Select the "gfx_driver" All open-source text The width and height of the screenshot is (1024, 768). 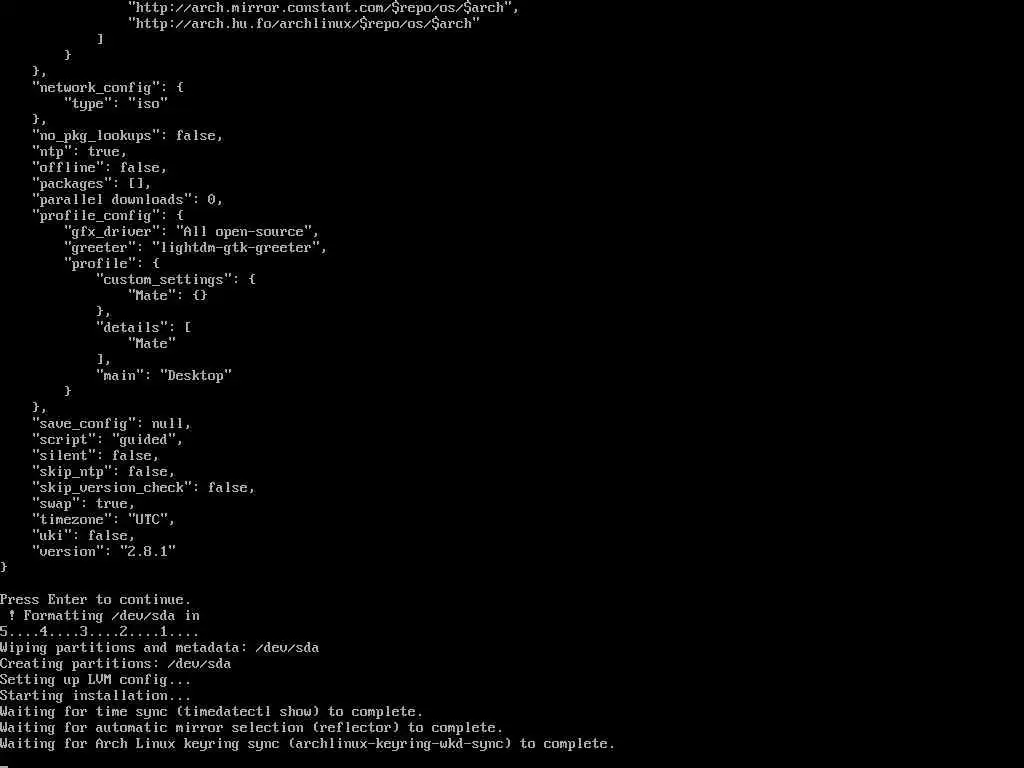191,231
